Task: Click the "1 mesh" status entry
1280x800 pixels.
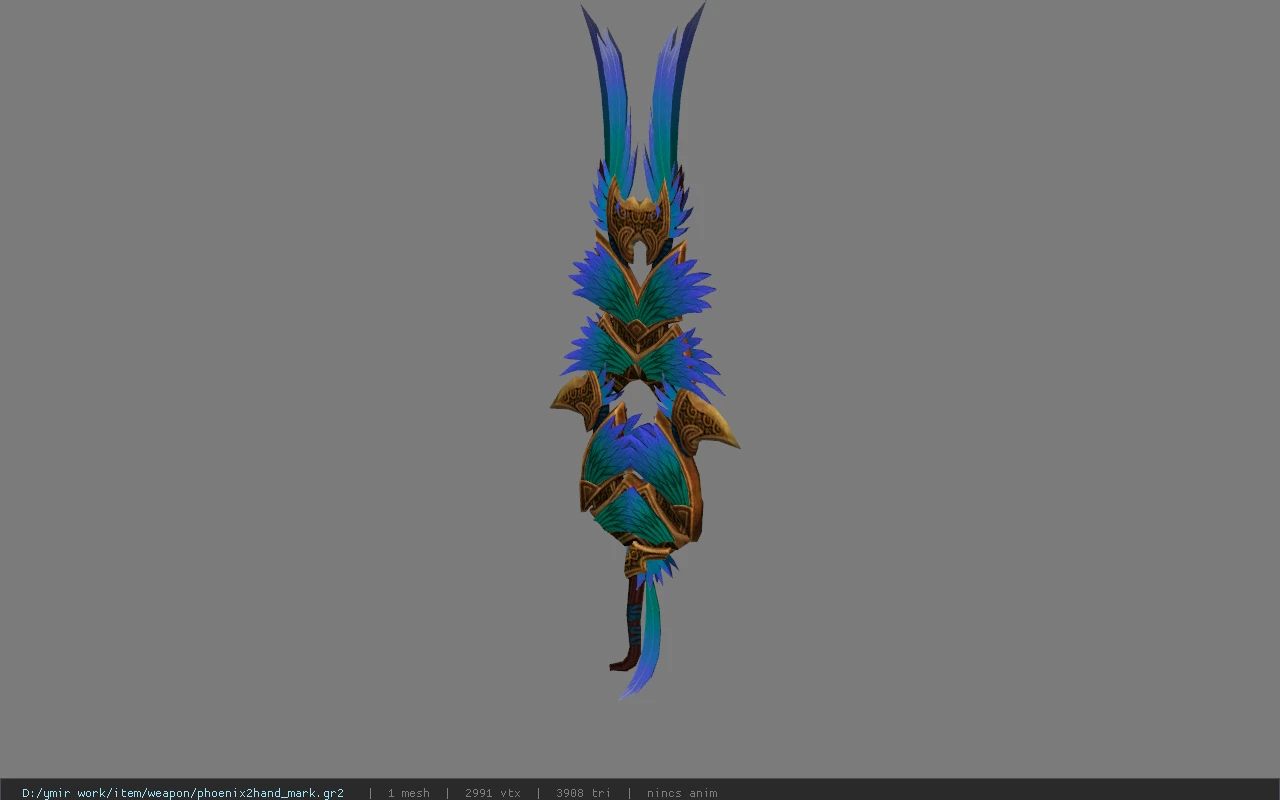Action: (x=408, y=793)
